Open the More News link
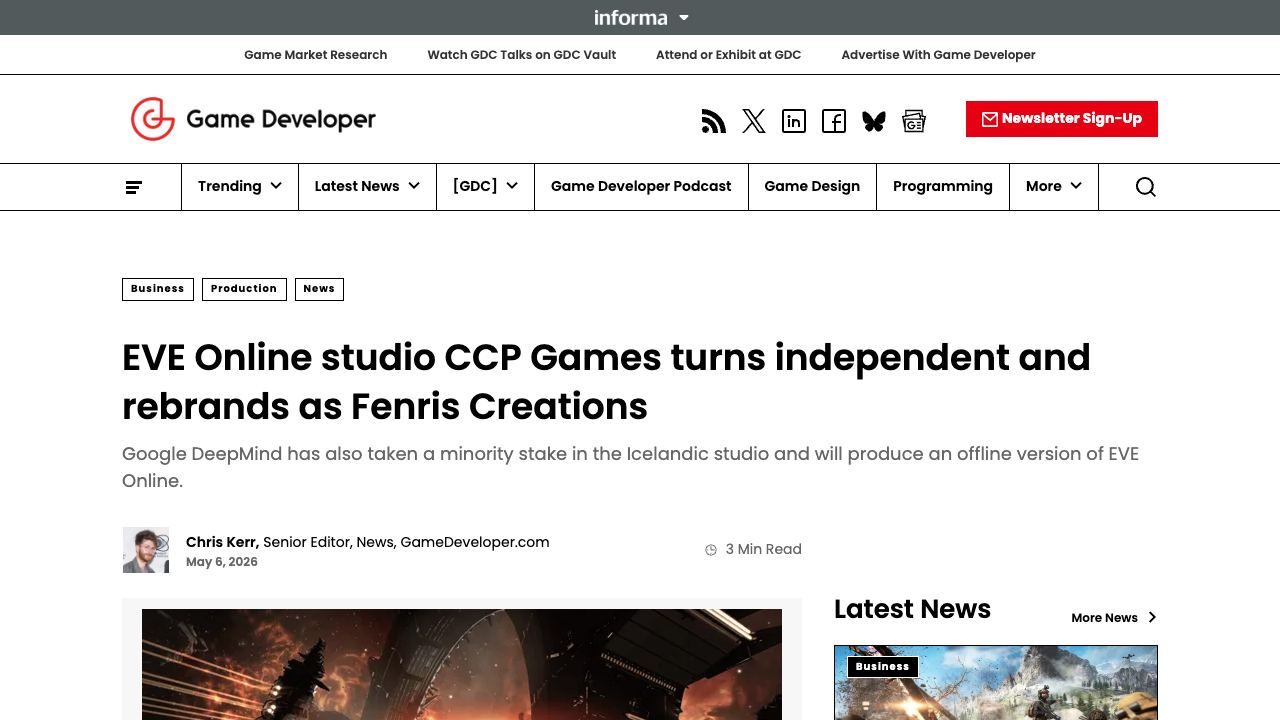1280x720 pixels. (1113, 618)
